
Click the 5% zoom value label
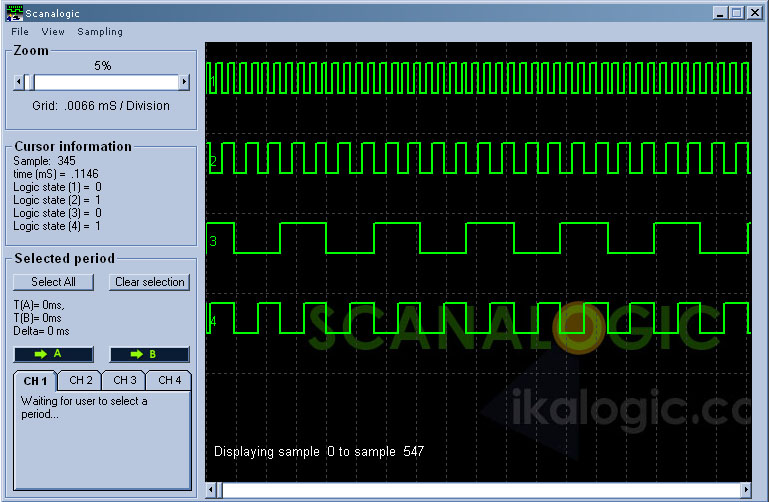coord(103,66)
